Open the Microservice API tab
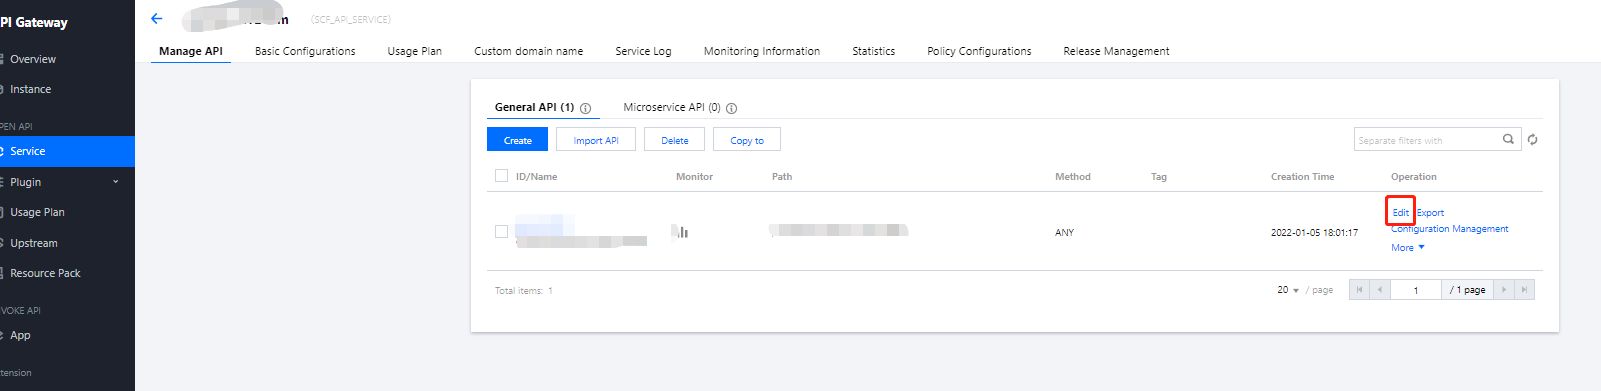 (x=672, y=107)
